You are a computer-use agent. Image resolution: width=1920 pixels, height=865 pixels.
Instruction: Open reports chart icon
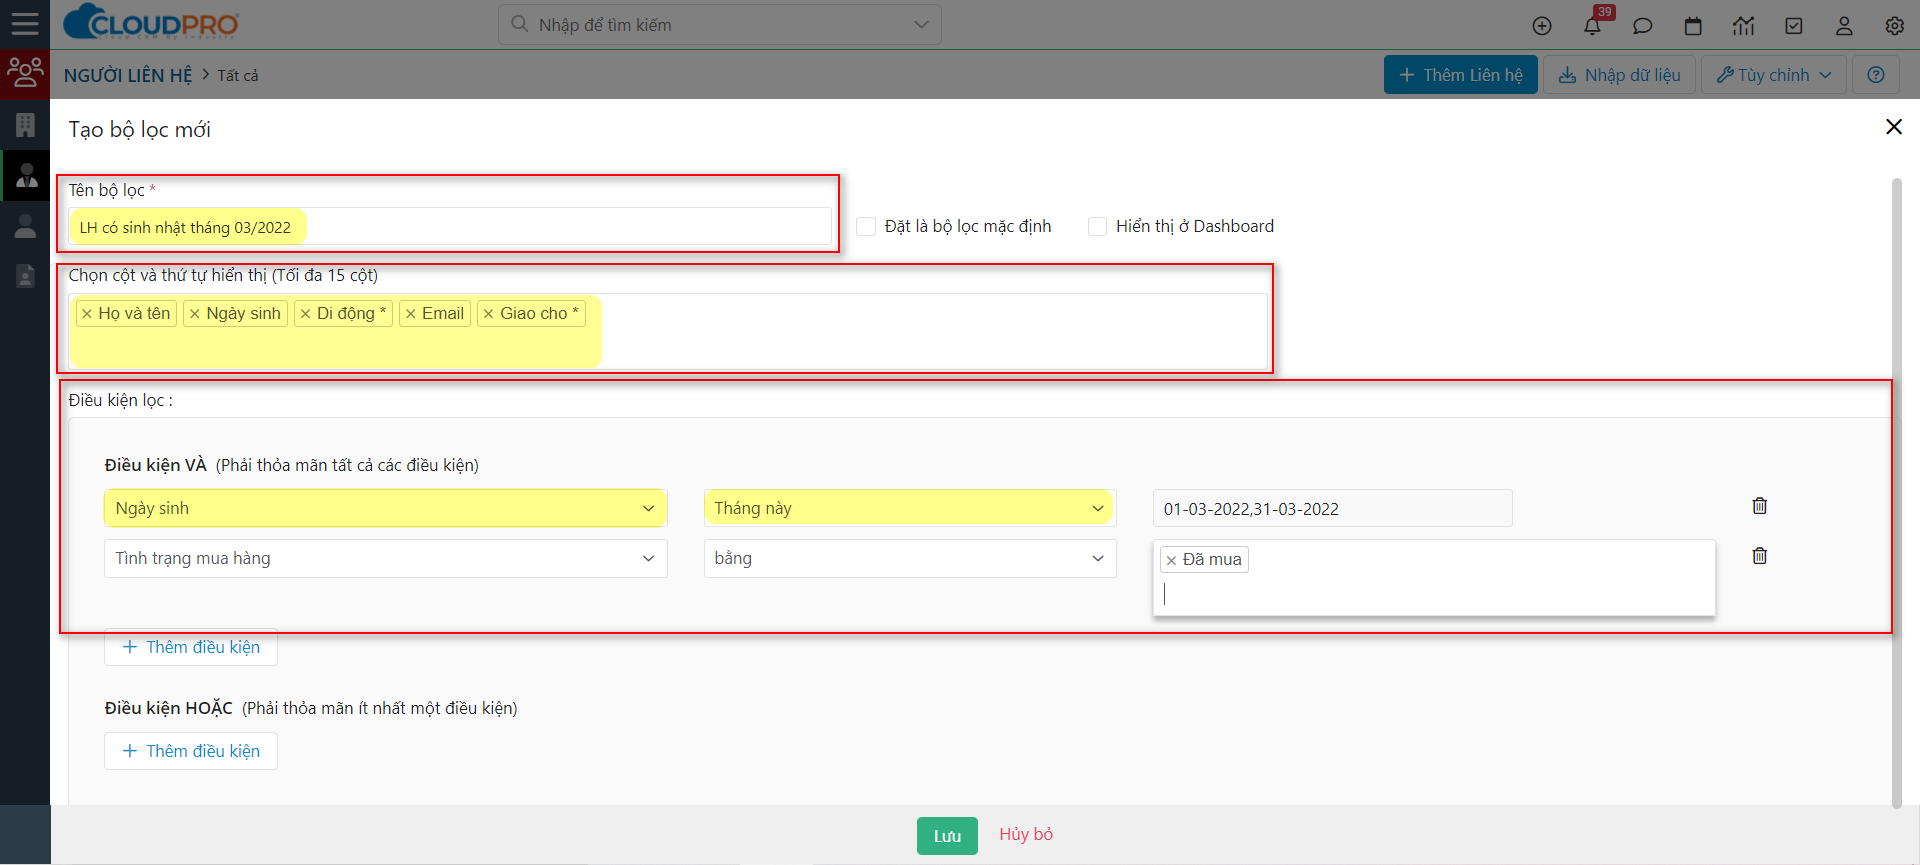(1744, 26)
